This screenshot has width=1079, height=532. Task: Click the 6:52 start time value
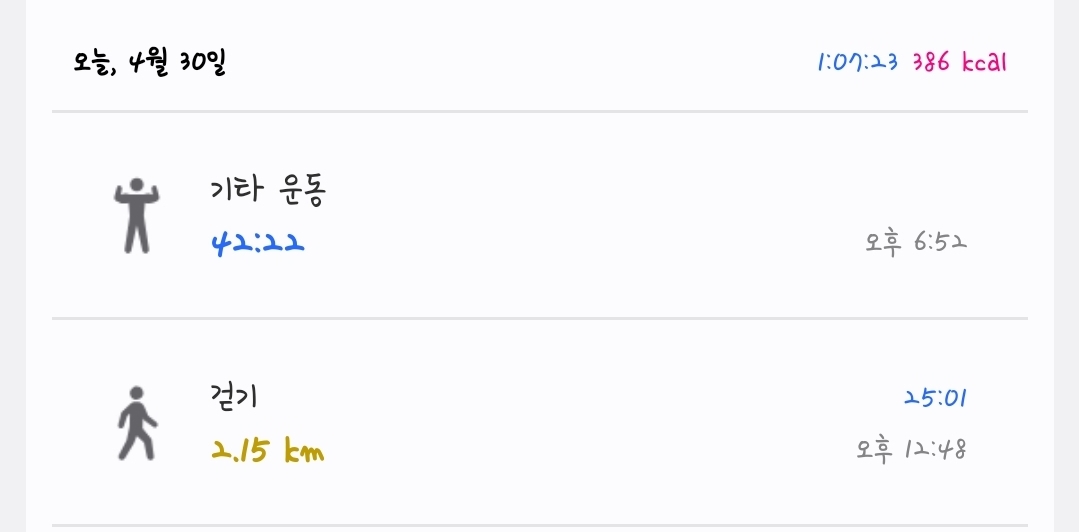[x=941, y=242]
